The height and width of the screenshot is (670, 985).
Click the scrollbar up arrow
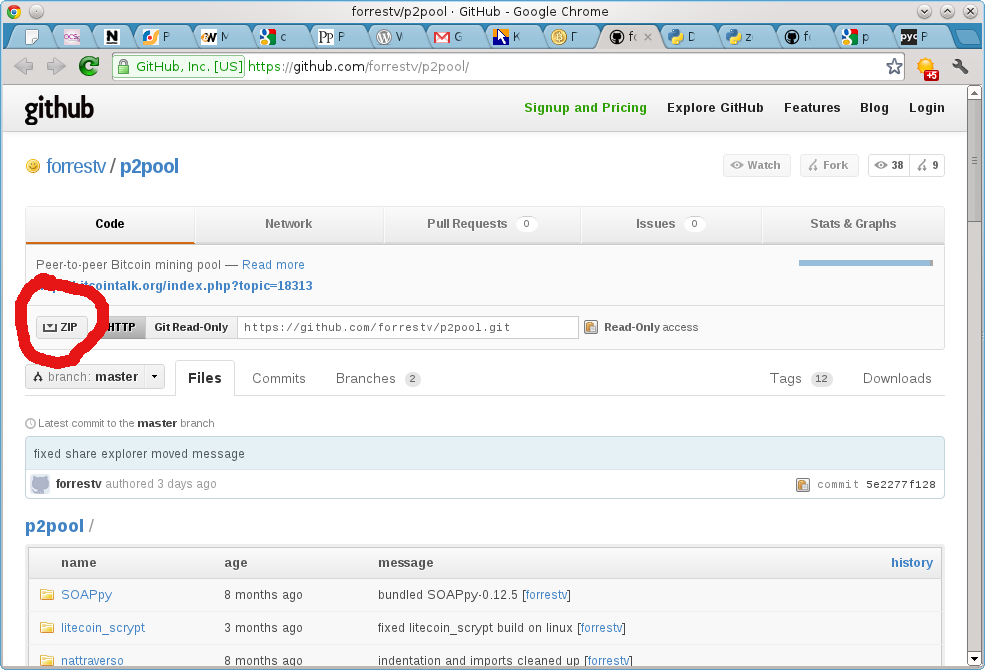tap(974, 93)
